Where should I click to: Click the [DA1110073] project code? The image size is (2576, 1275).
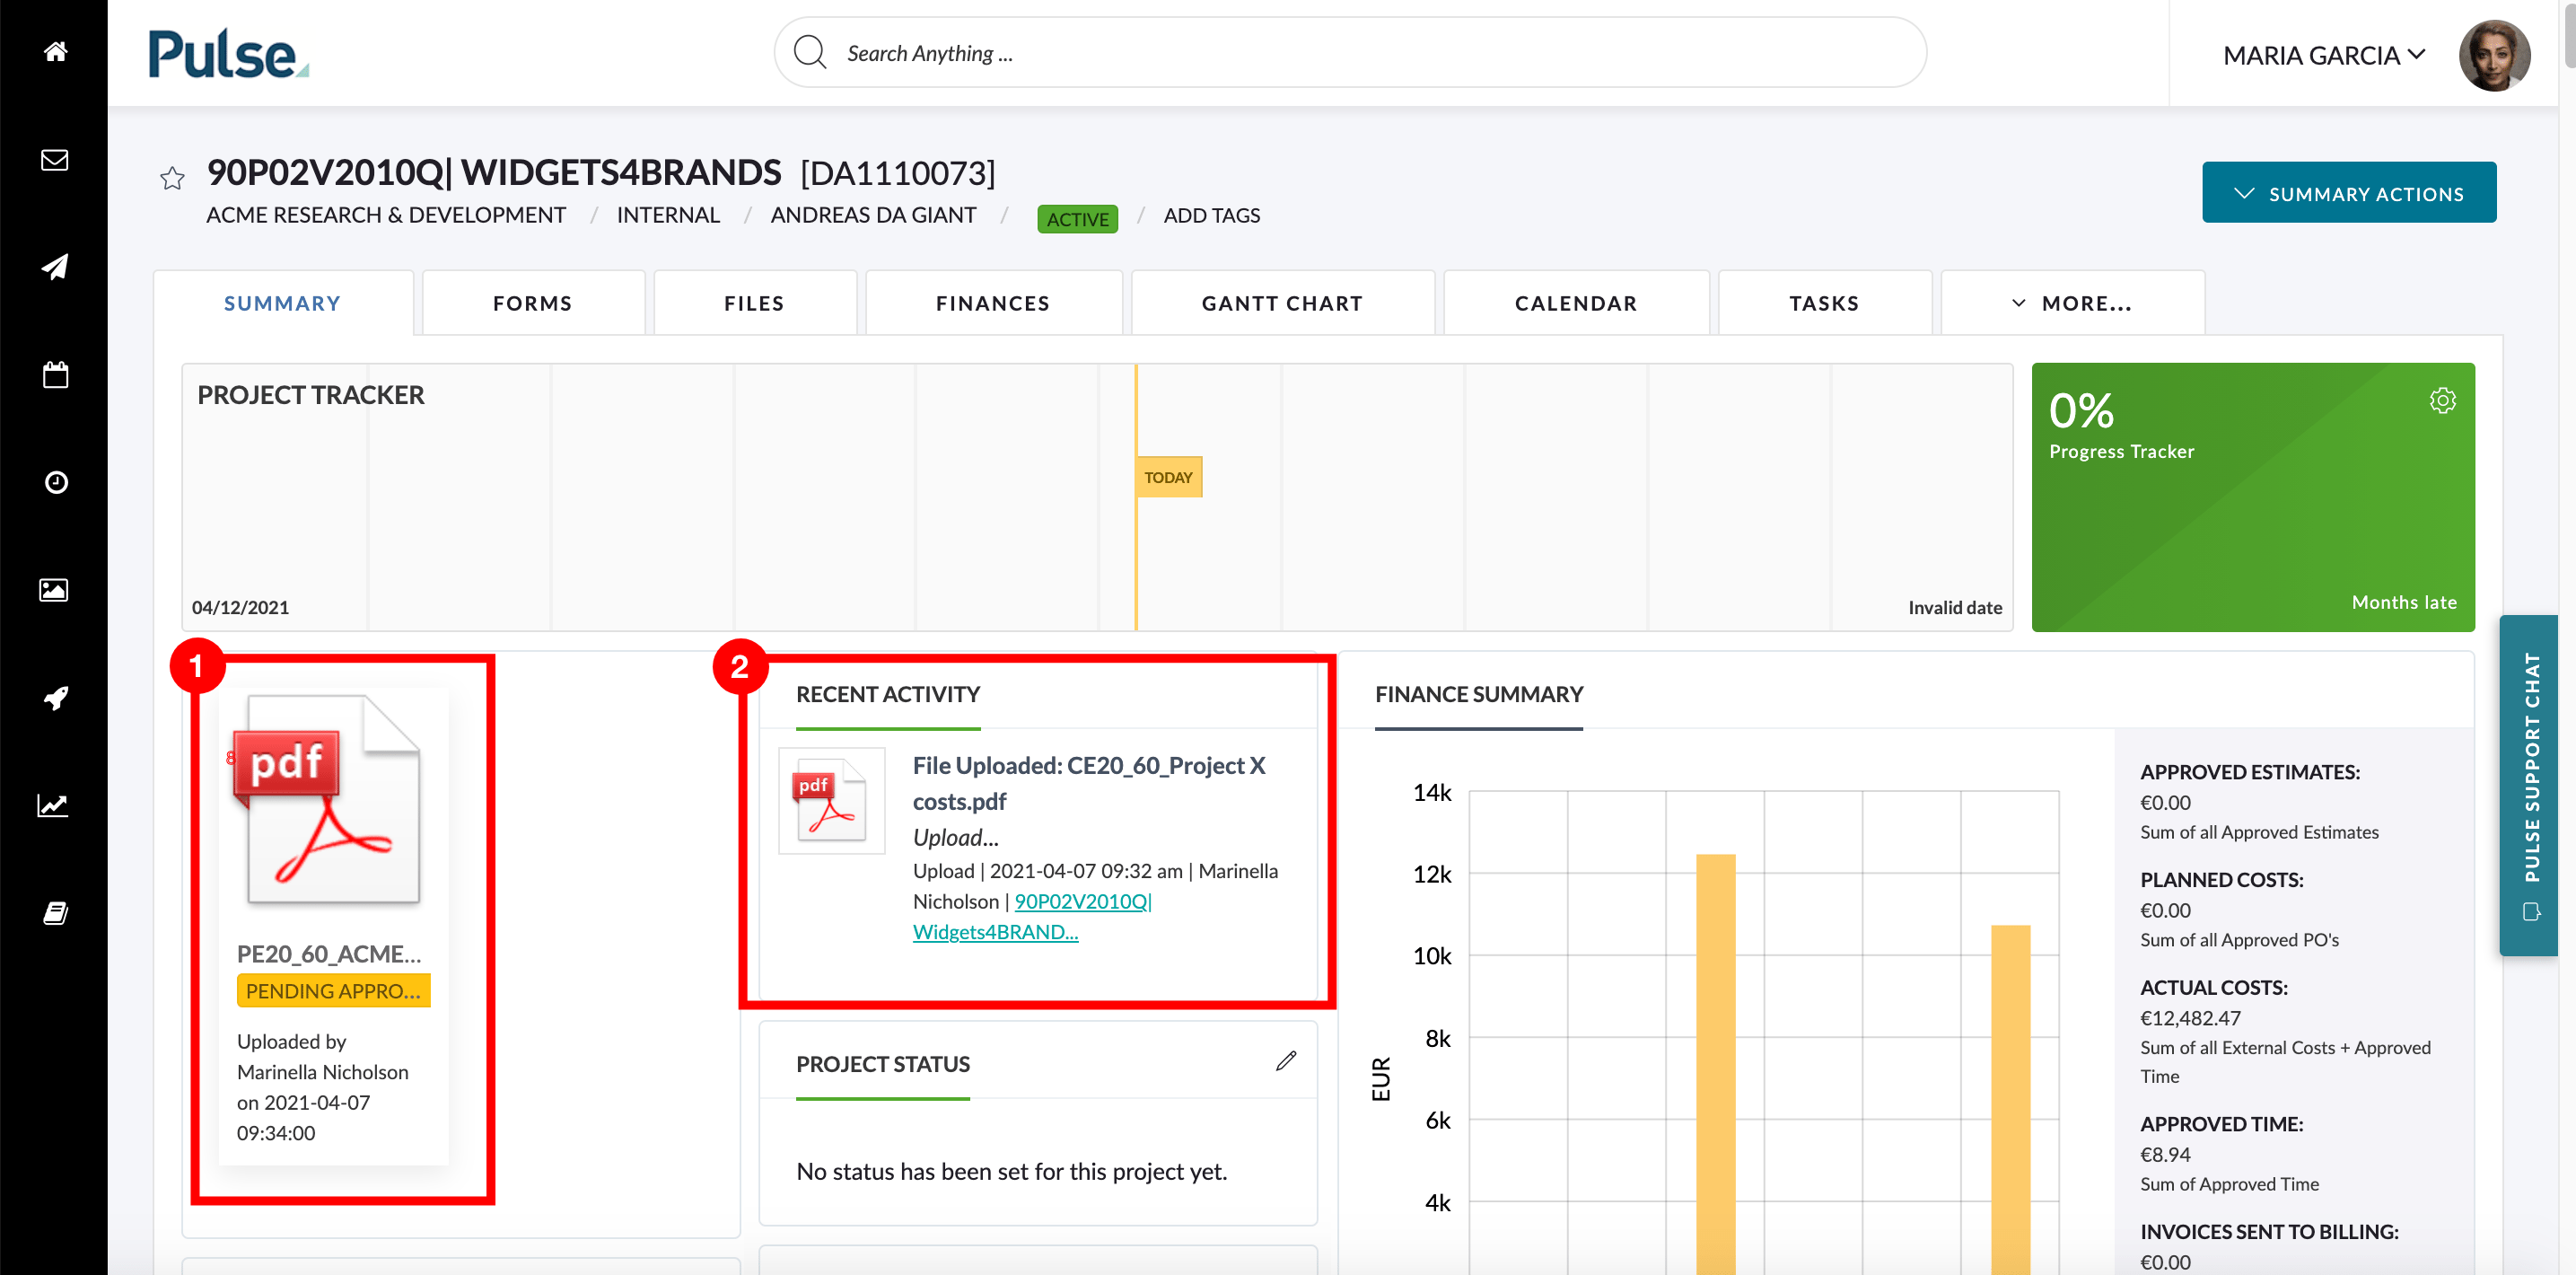898,172
